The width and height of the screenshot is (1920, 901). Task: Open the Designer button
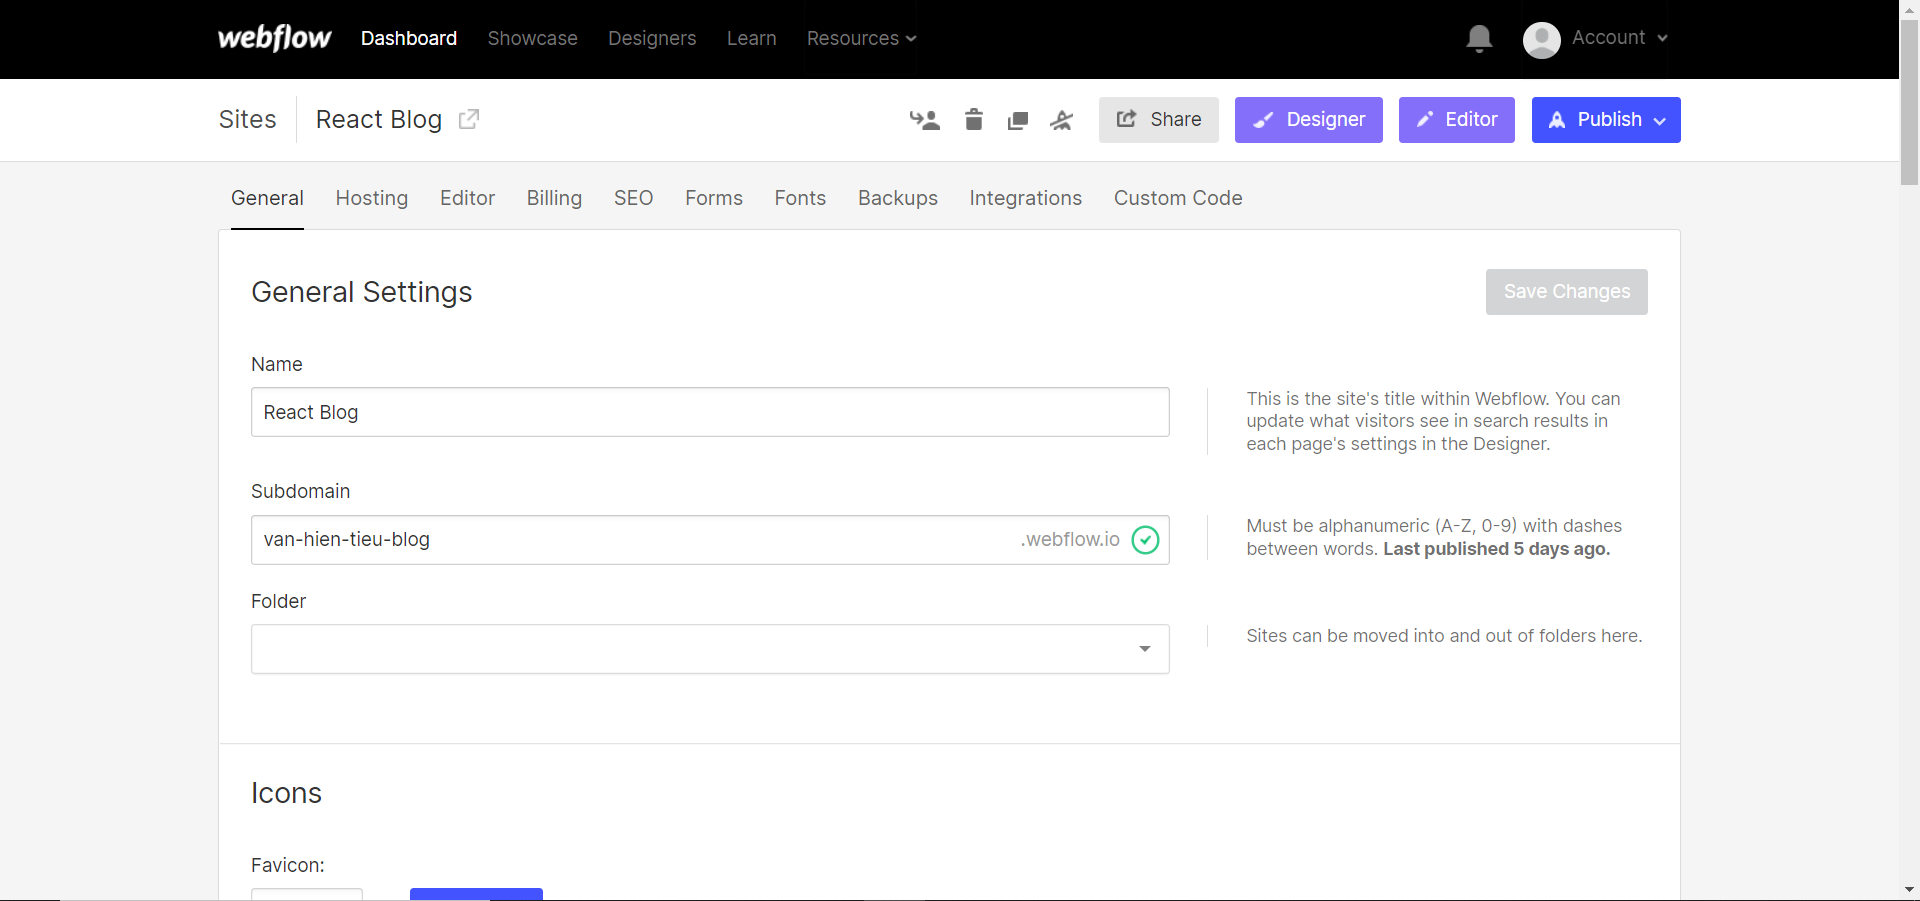coord(1309,120)
